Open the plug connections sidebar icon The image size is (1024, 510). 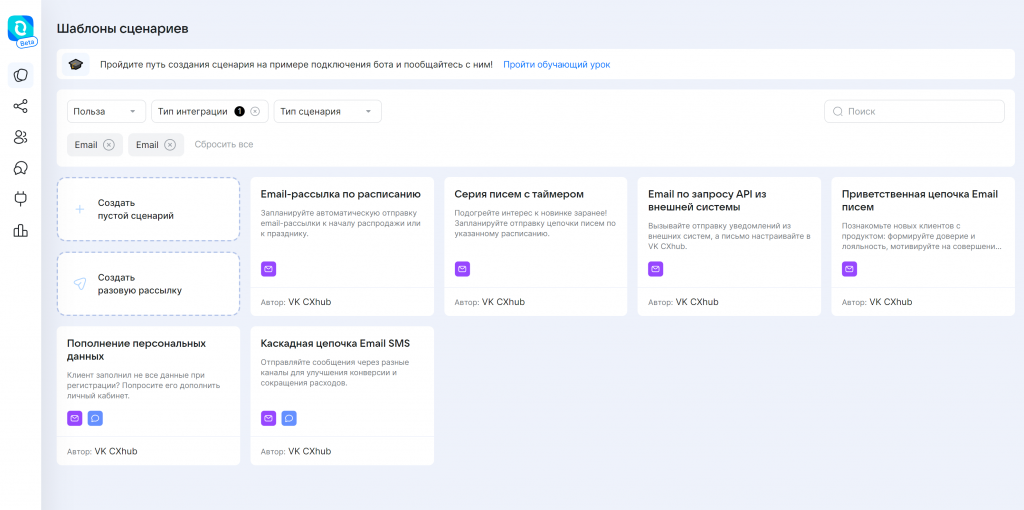pyautogui.click(x=20, y=199)
